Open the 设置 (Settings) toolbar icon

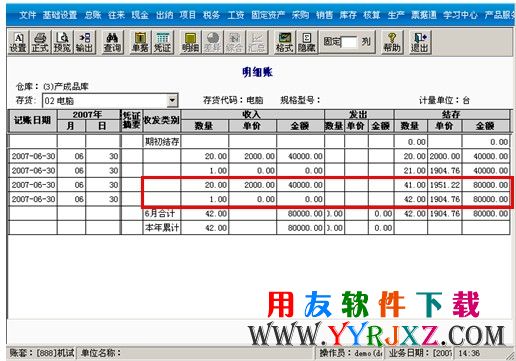pos(18,42)
